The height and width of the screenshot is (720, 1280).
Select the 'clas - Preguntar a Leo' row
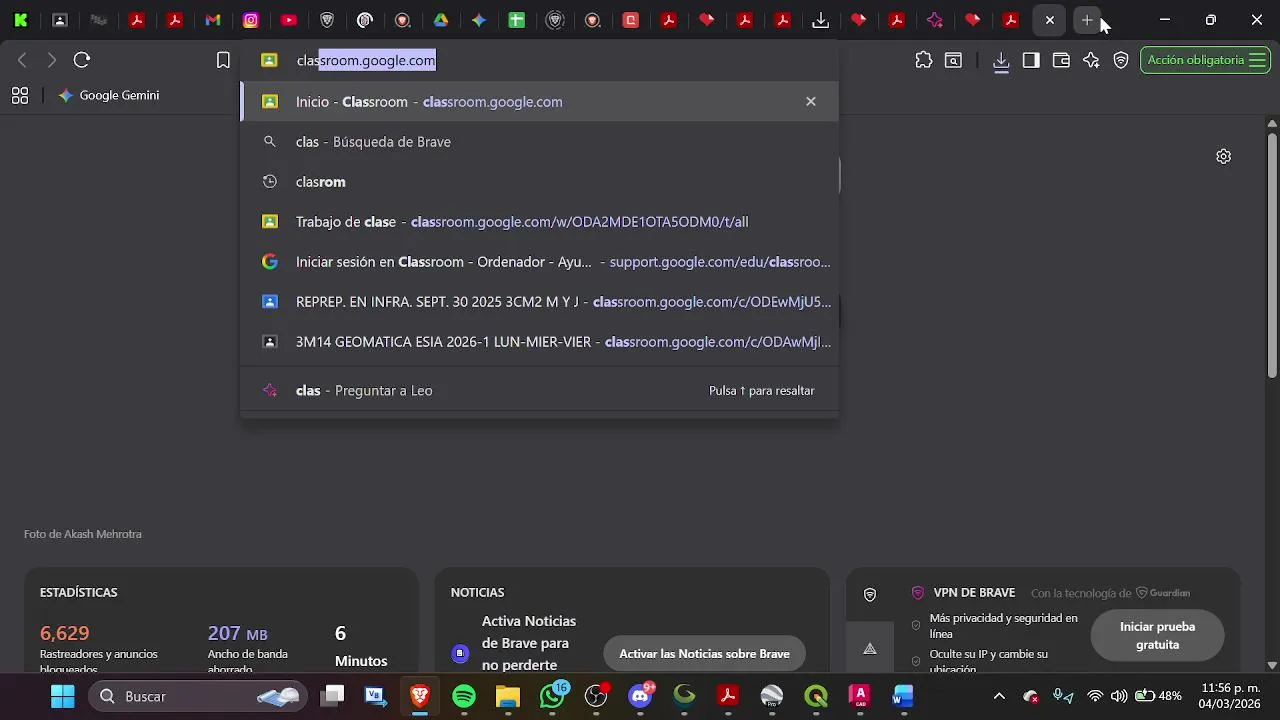click(x=539, y=390)
